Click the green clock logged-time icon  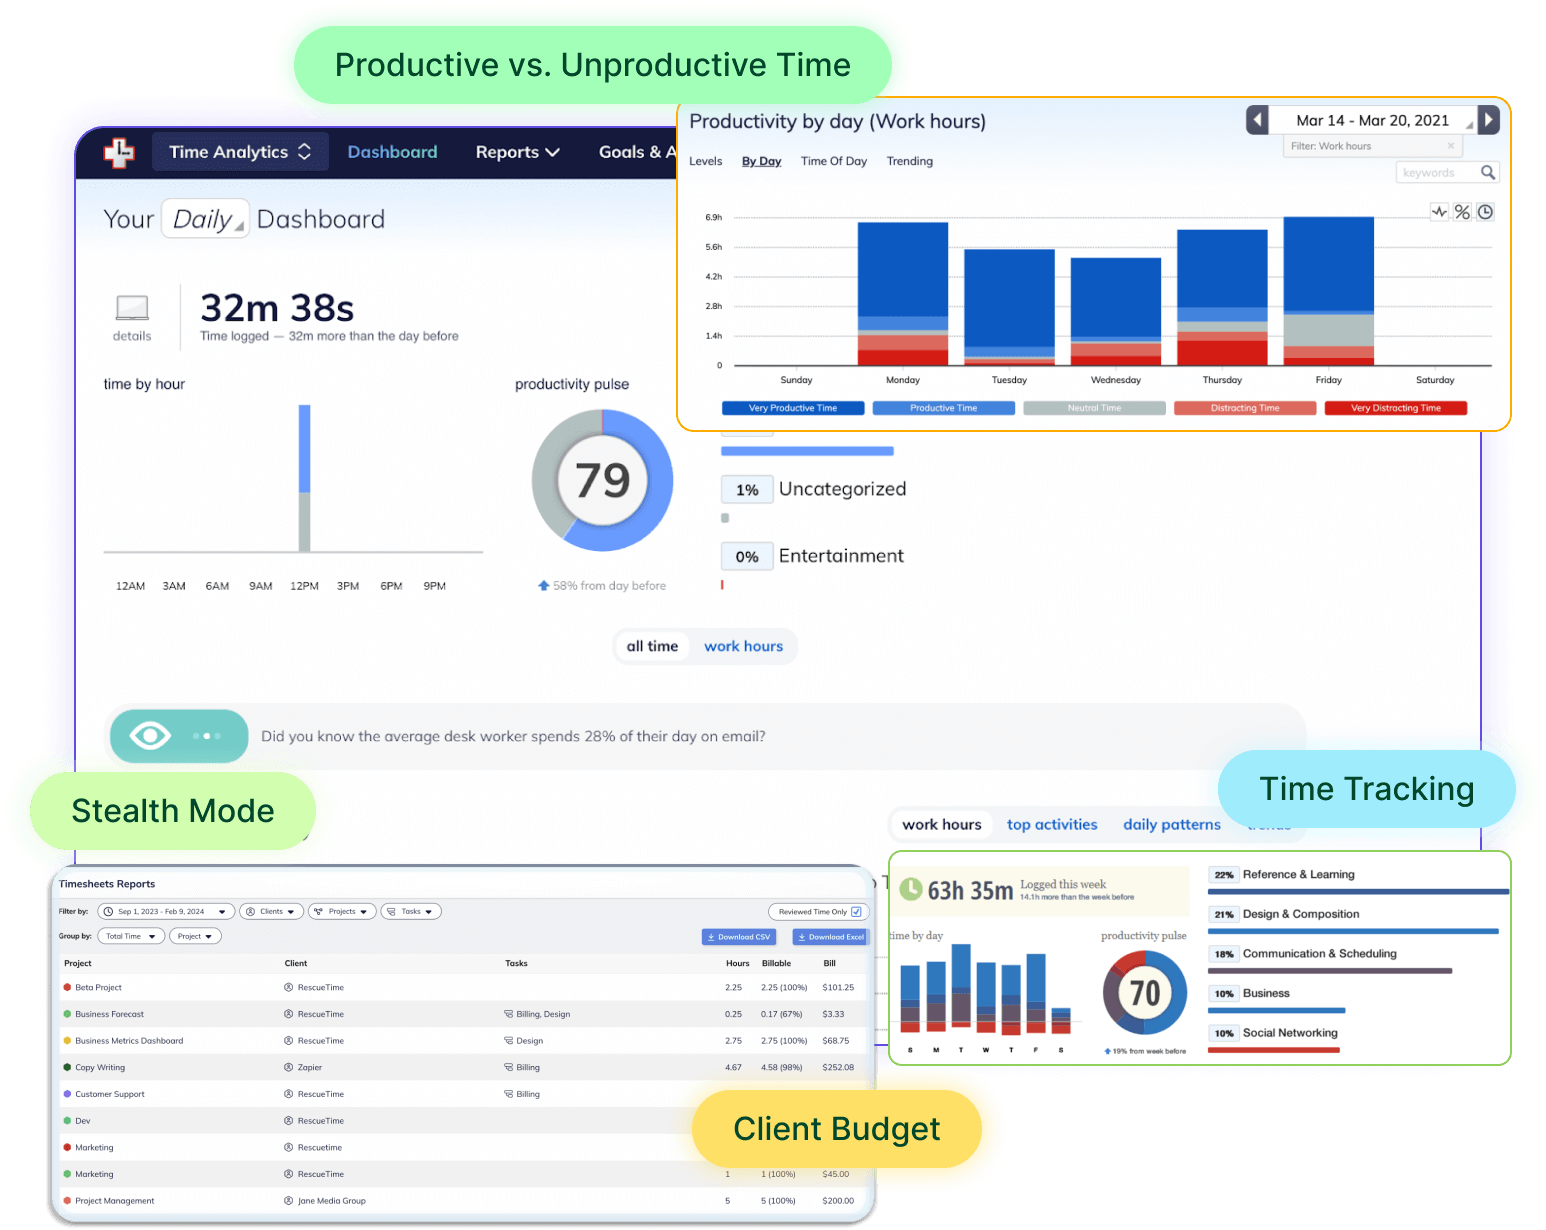911,889
